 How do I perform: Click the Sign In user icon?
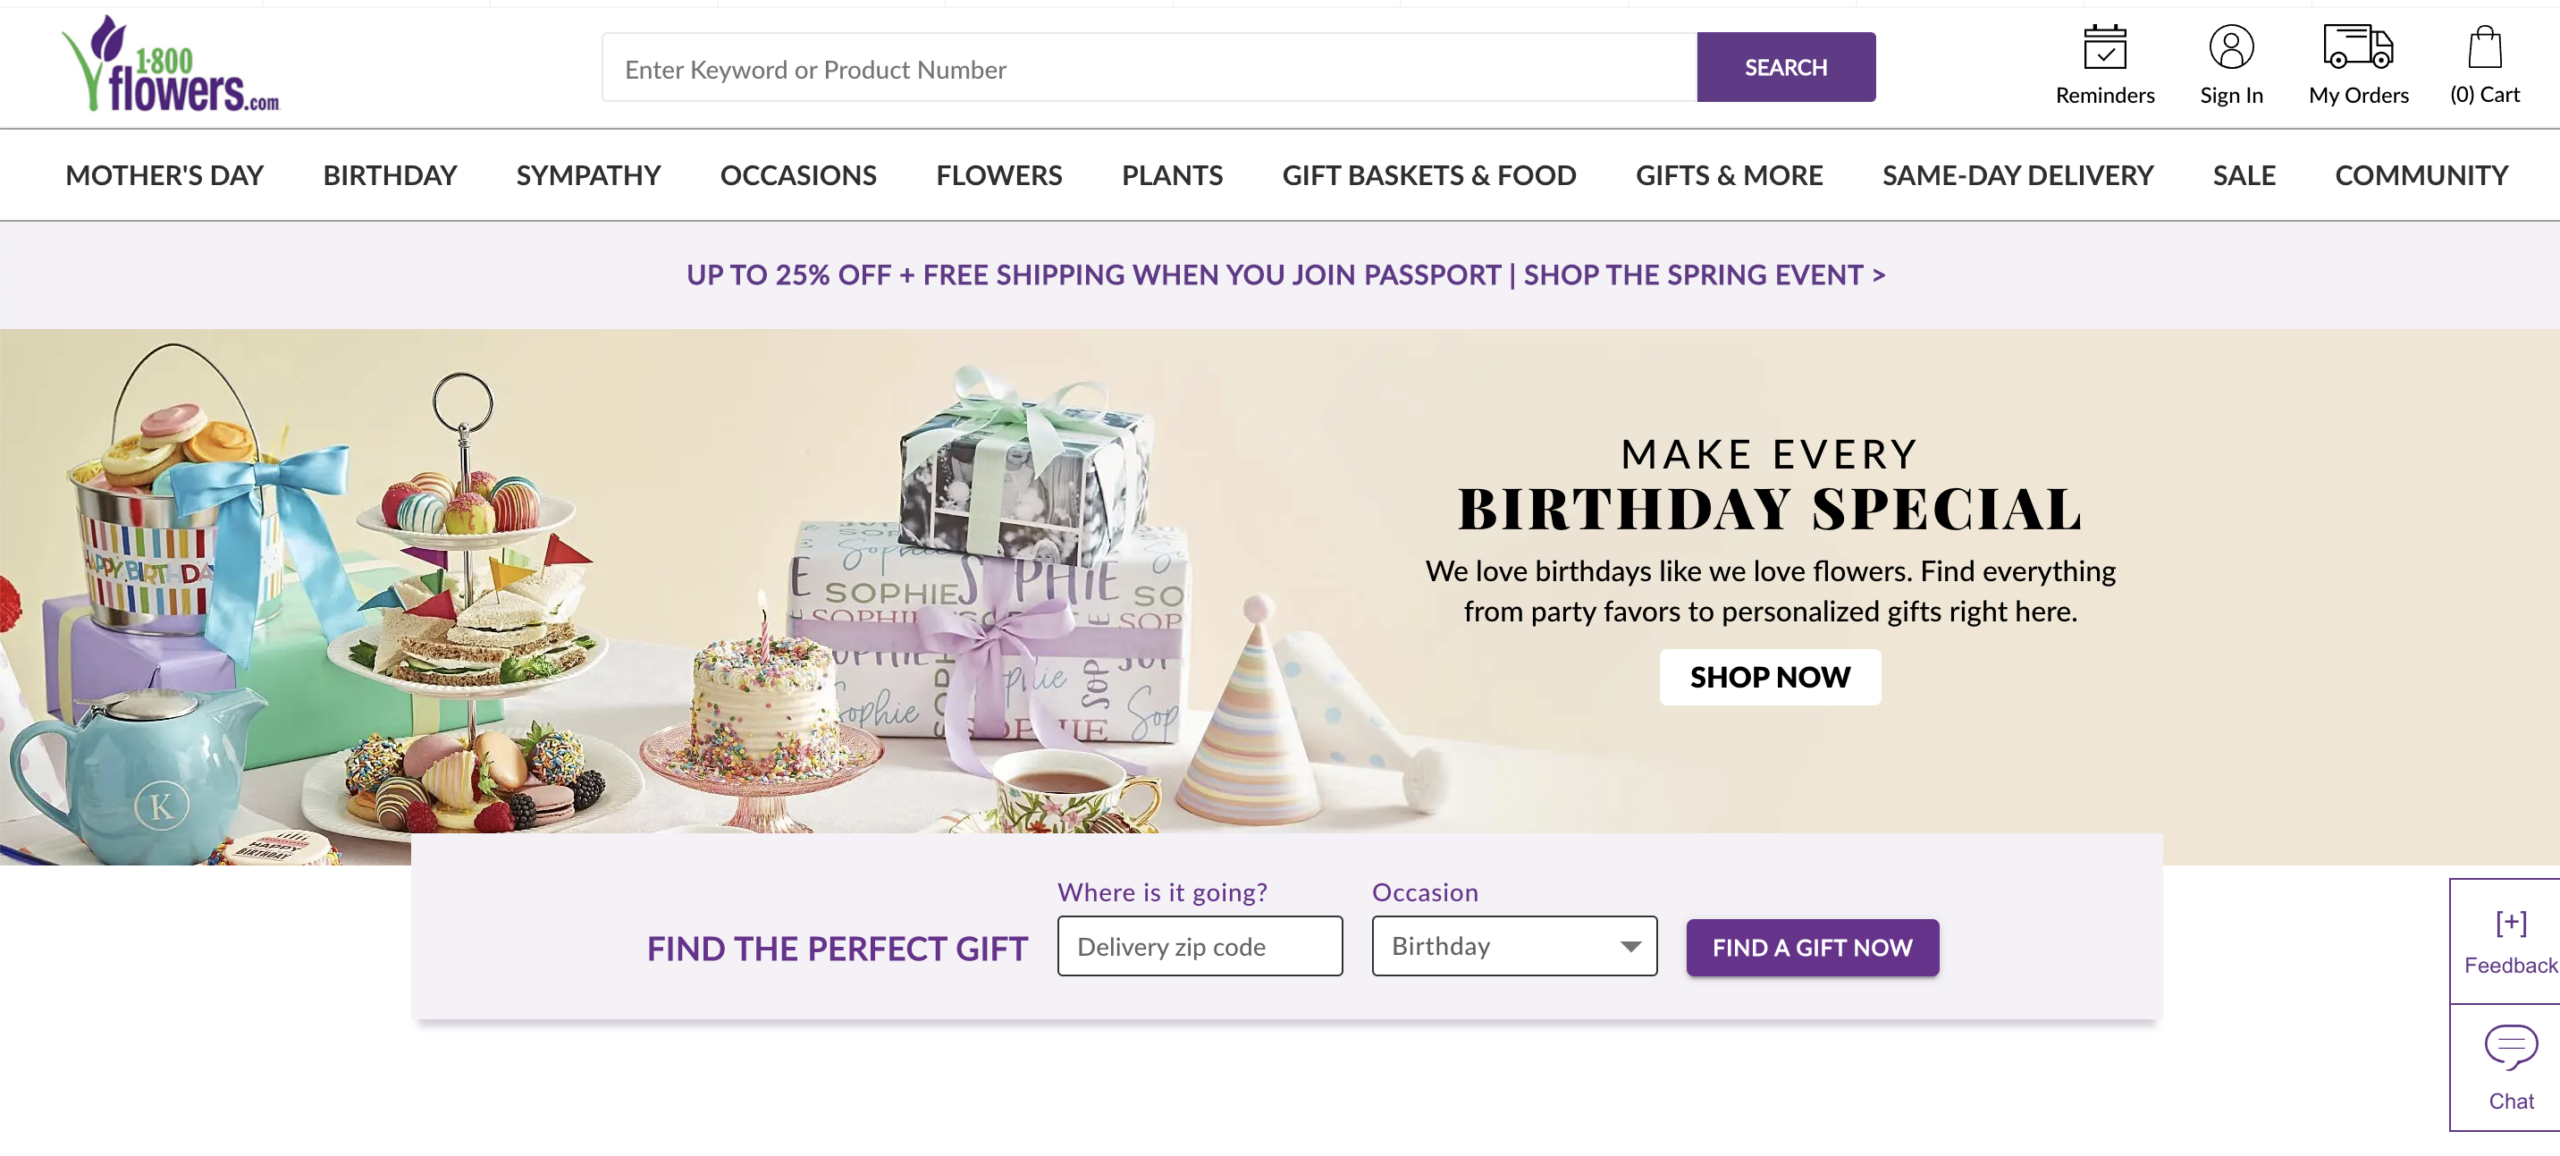(x=2230, y=48)
